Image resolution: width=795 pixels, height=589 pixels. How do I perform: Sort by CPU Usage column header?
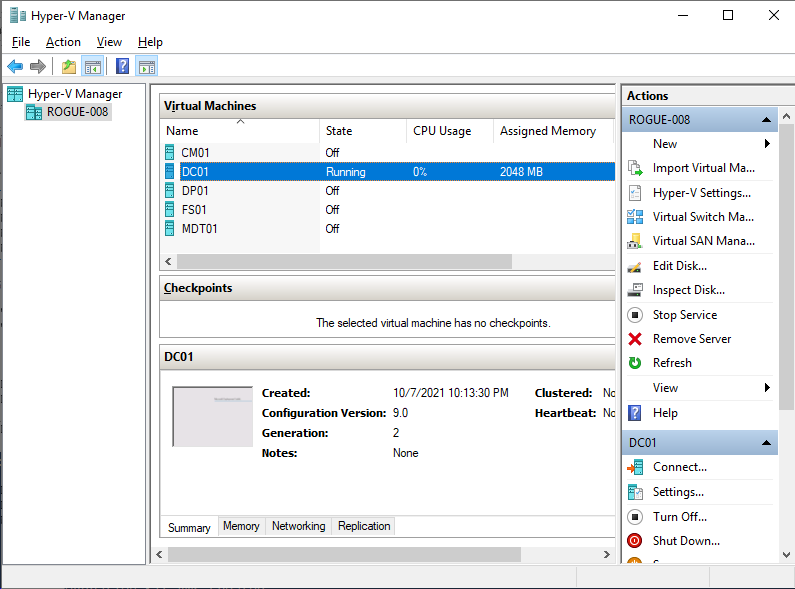[x=450, y=131]
